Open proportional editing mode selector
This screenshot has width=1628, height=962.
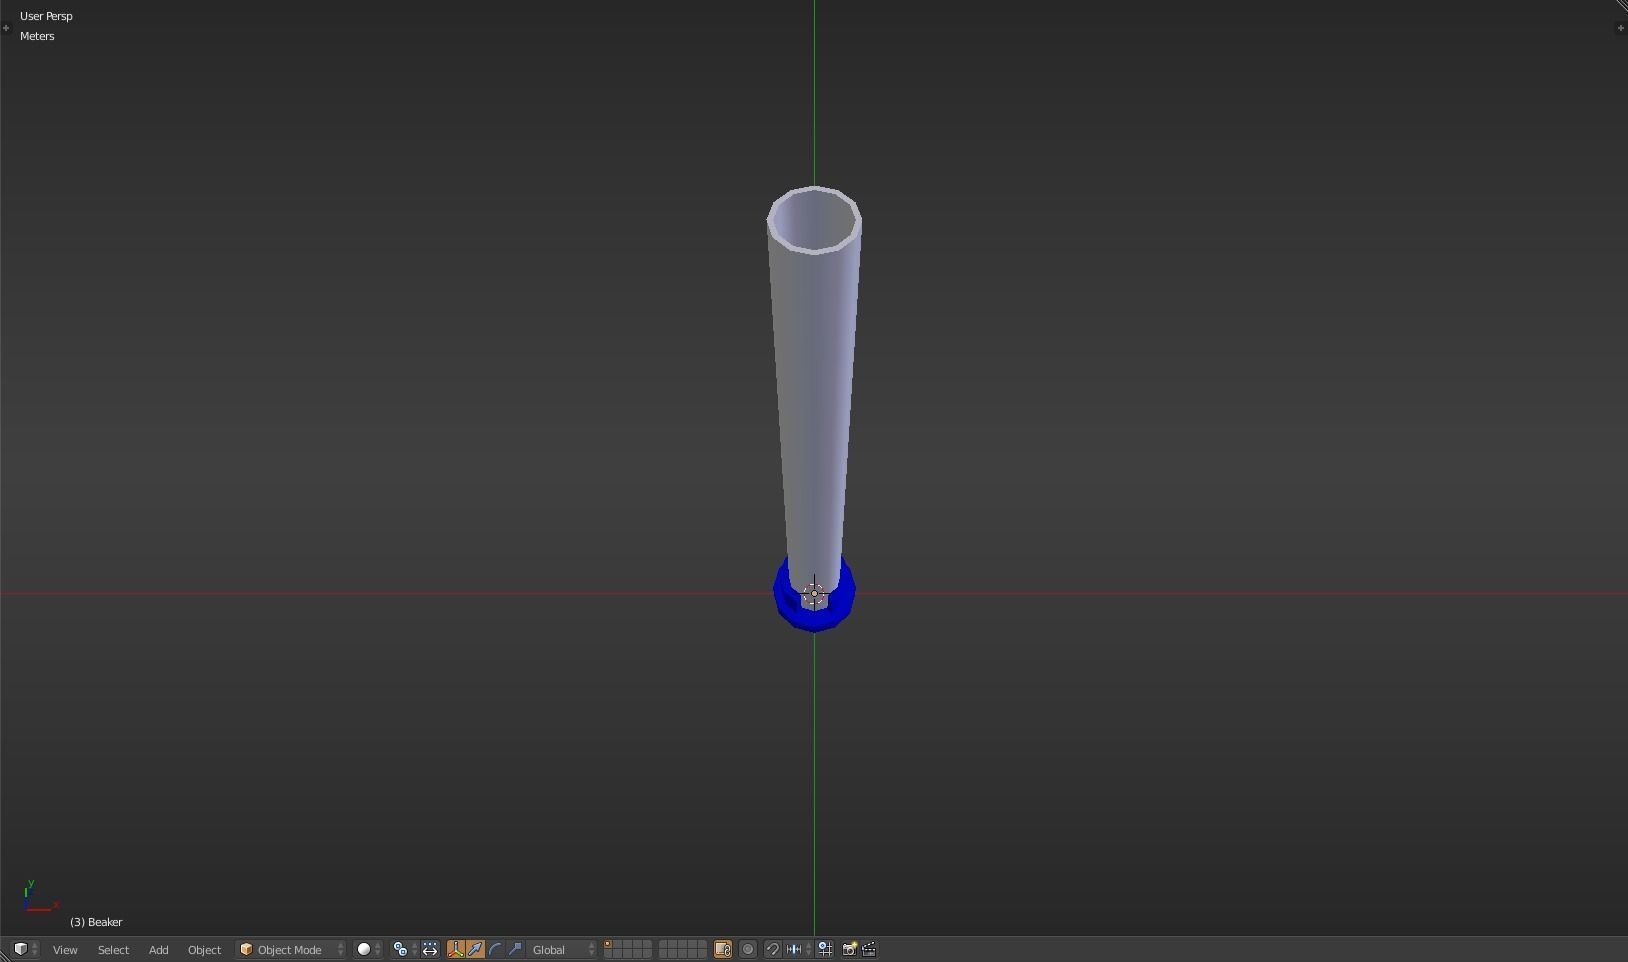click(748, 949)
